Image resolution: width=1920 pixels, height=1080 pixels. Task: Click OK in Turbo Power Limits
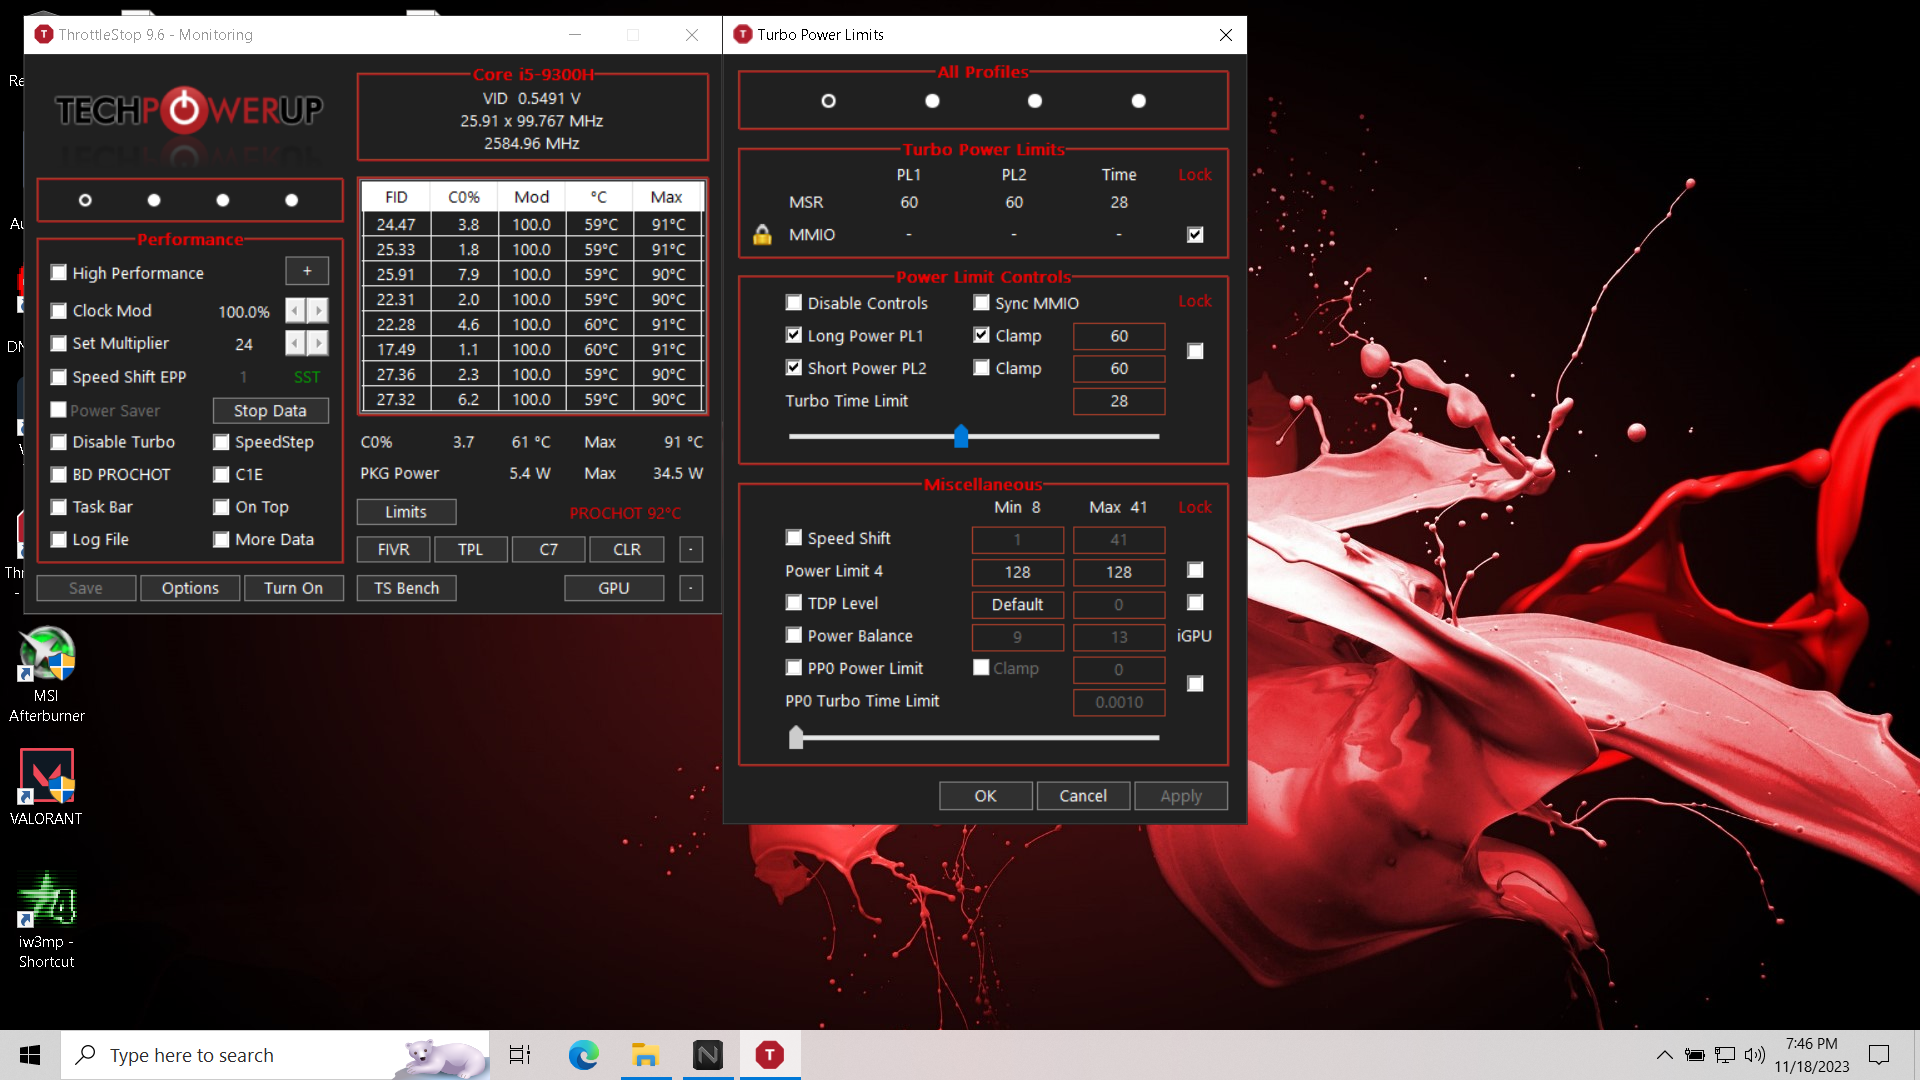tap(985, 795)
